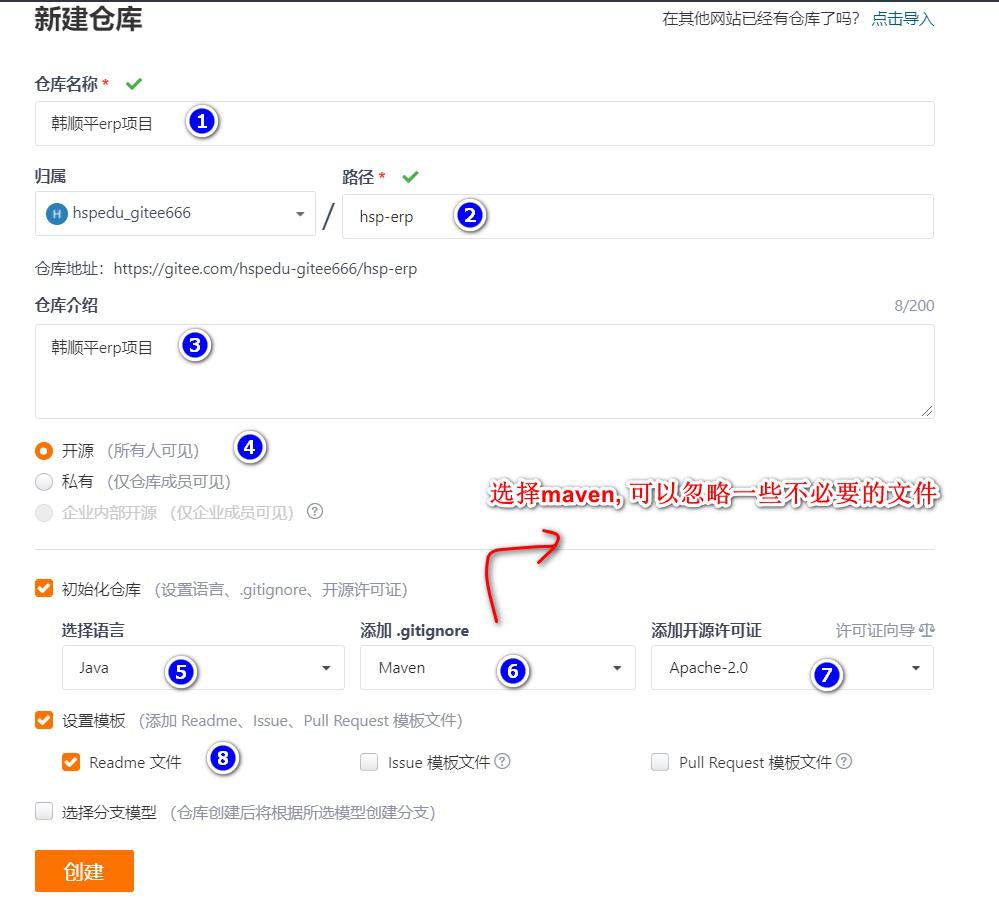Open the Maven .gitignore dropdown
Viewport: 999px width, 899px height.
point(497,668)
